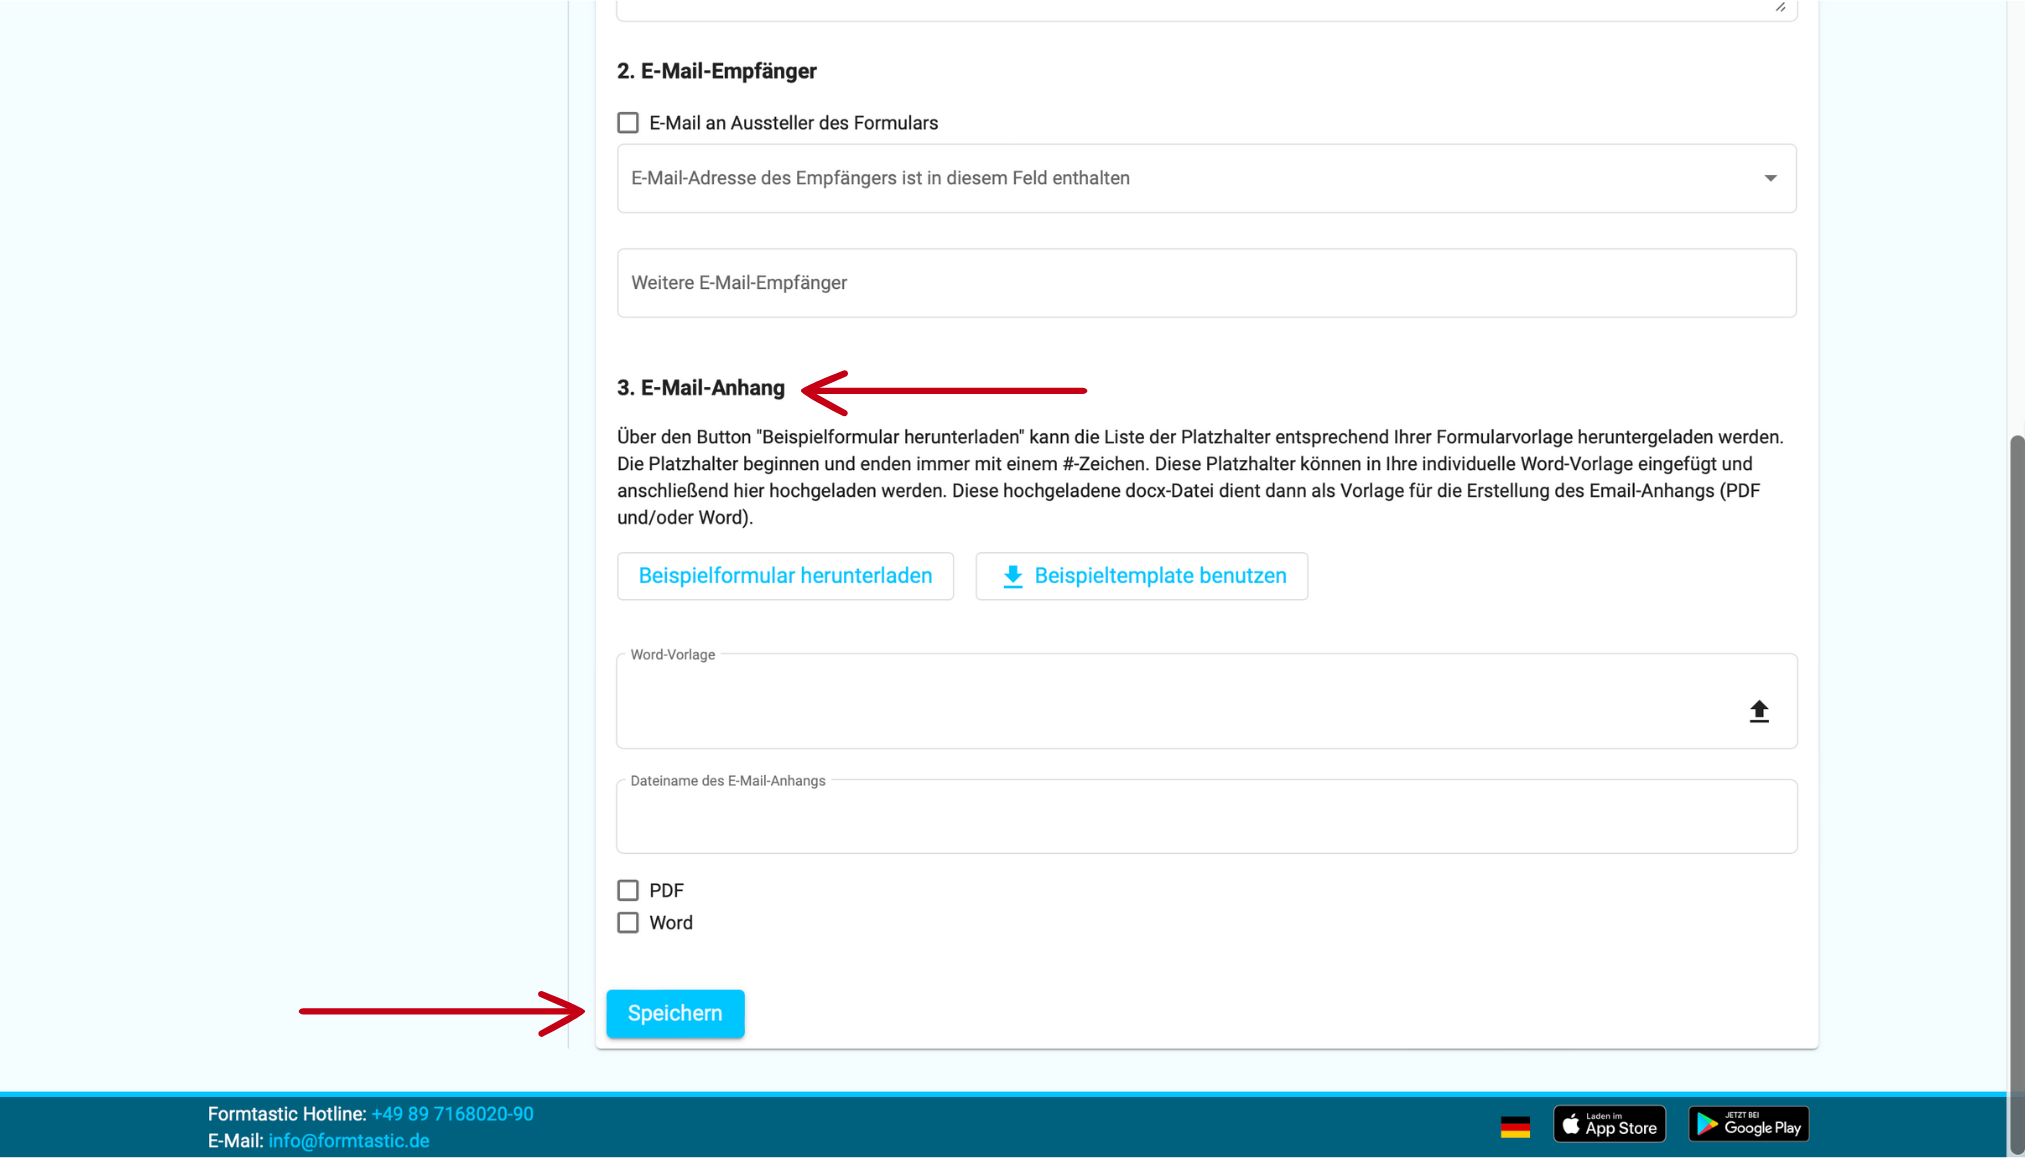
Task: Click Beispielformular herunterladen button
Action: (x=784, y=576)
